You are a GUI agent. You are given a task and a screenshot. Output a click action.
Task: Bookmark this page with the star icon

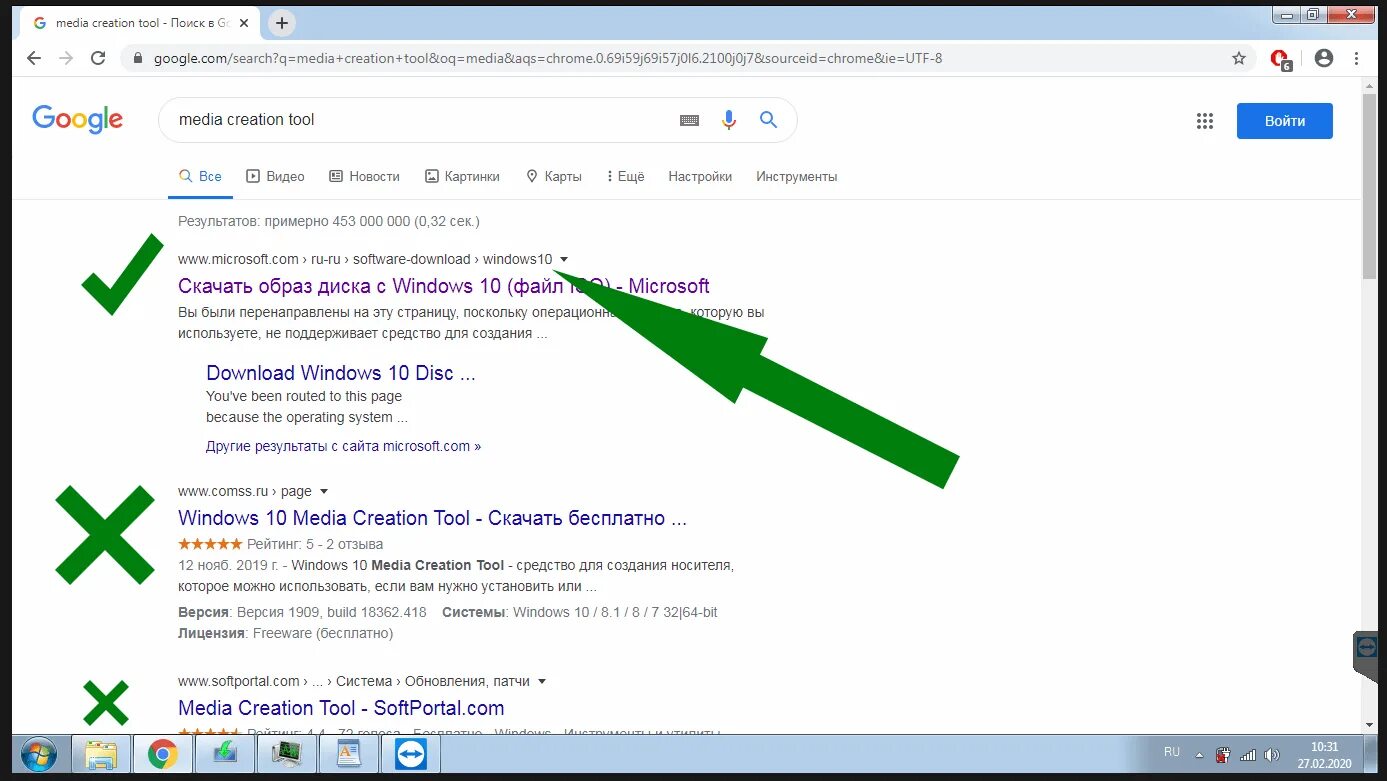[x=1239, y=58]
